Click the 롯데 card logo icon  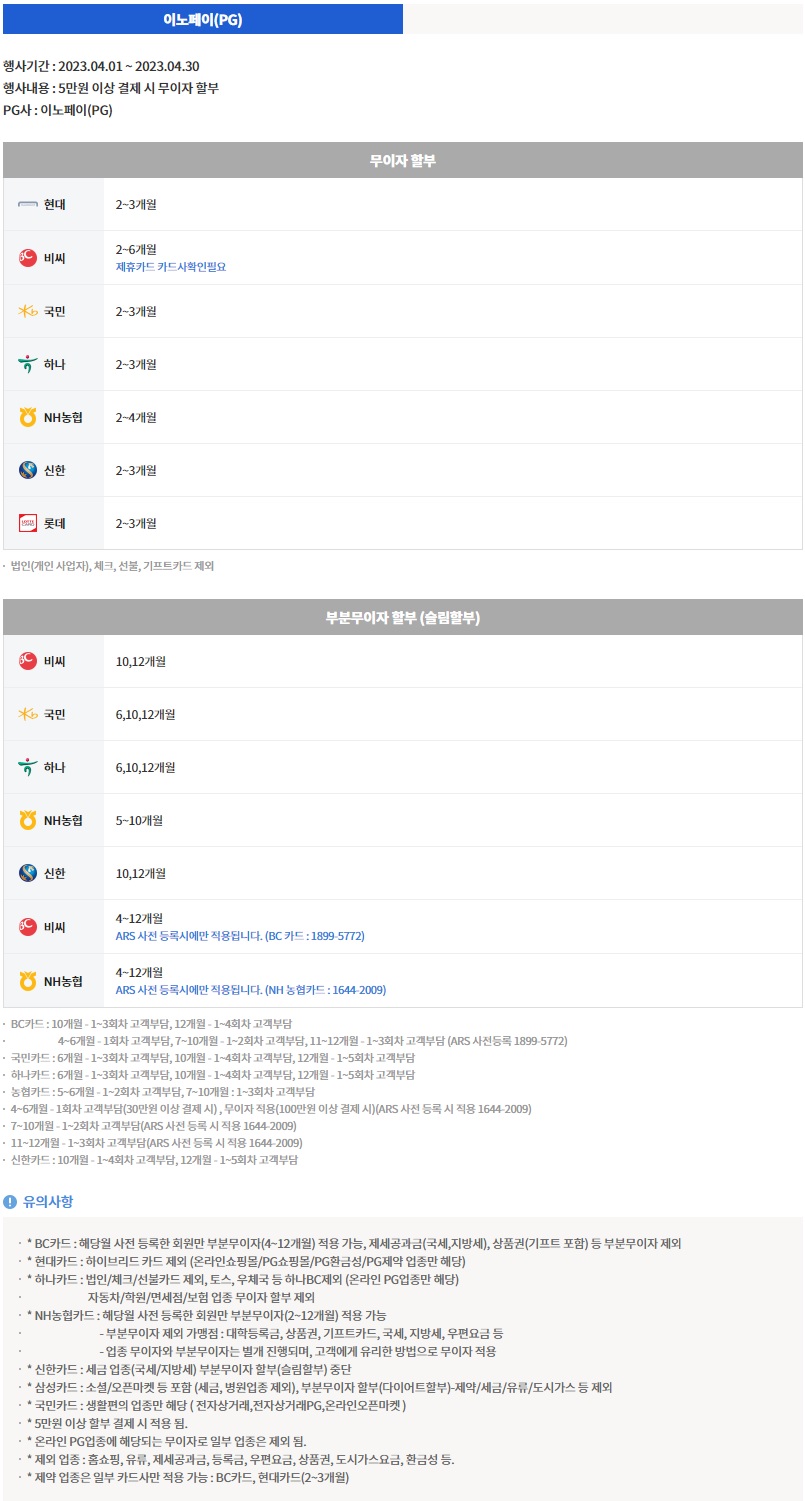(x=28, y=523)
